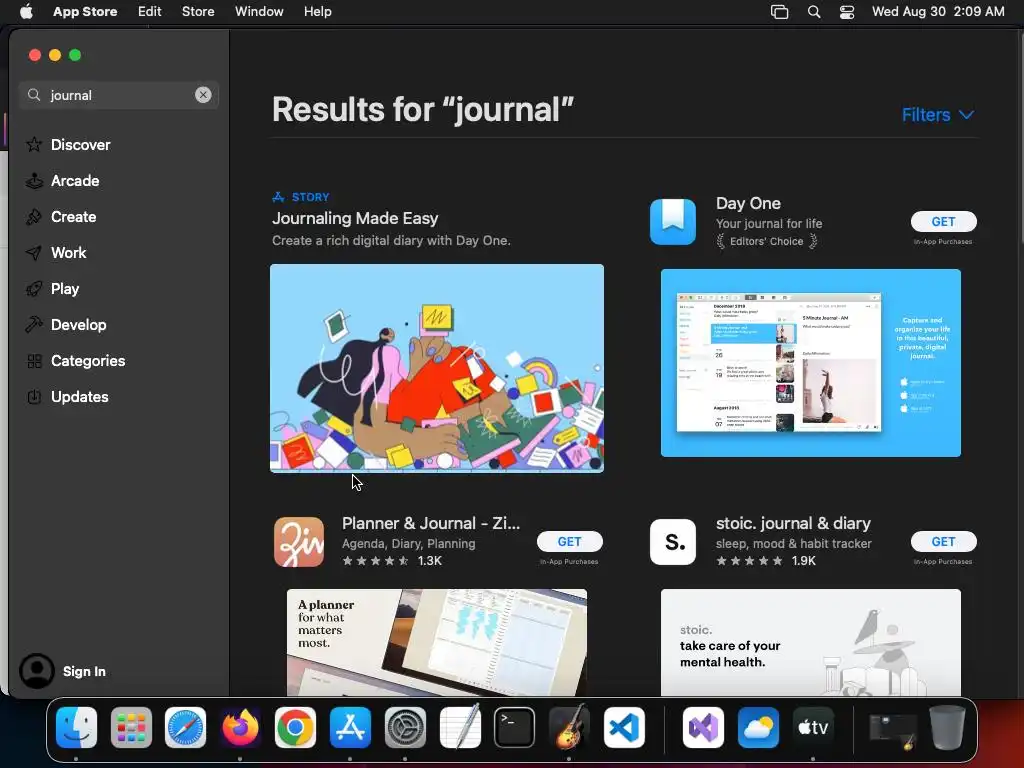Image resolution: width=1024 pixels, height=768 pixels.
Task: Open Spotlight search in menu bar
Action: tap(814, 12)
